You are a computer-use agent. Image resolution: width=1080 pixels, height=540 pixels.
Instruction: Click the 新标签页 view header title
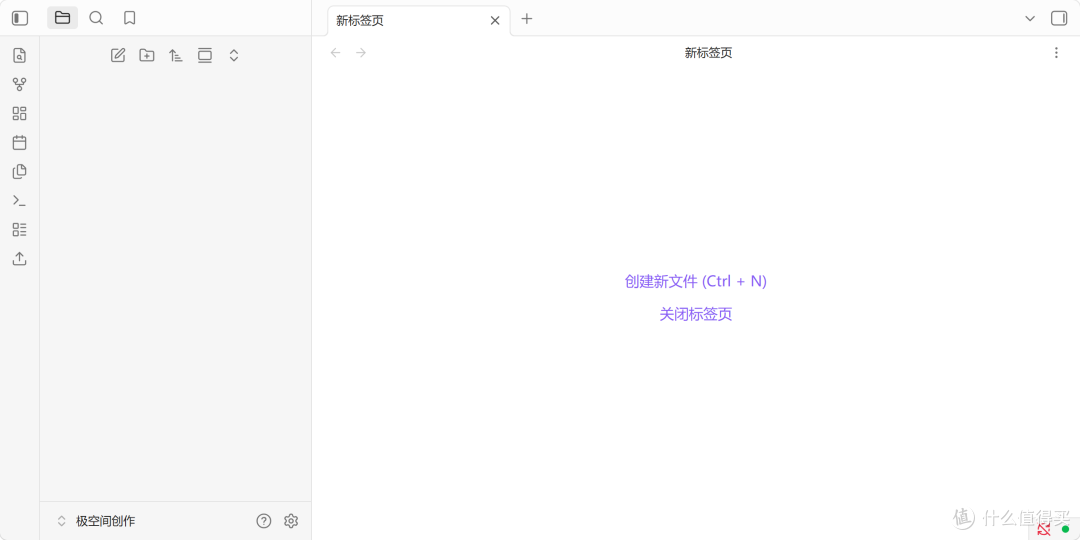point(708,53)
